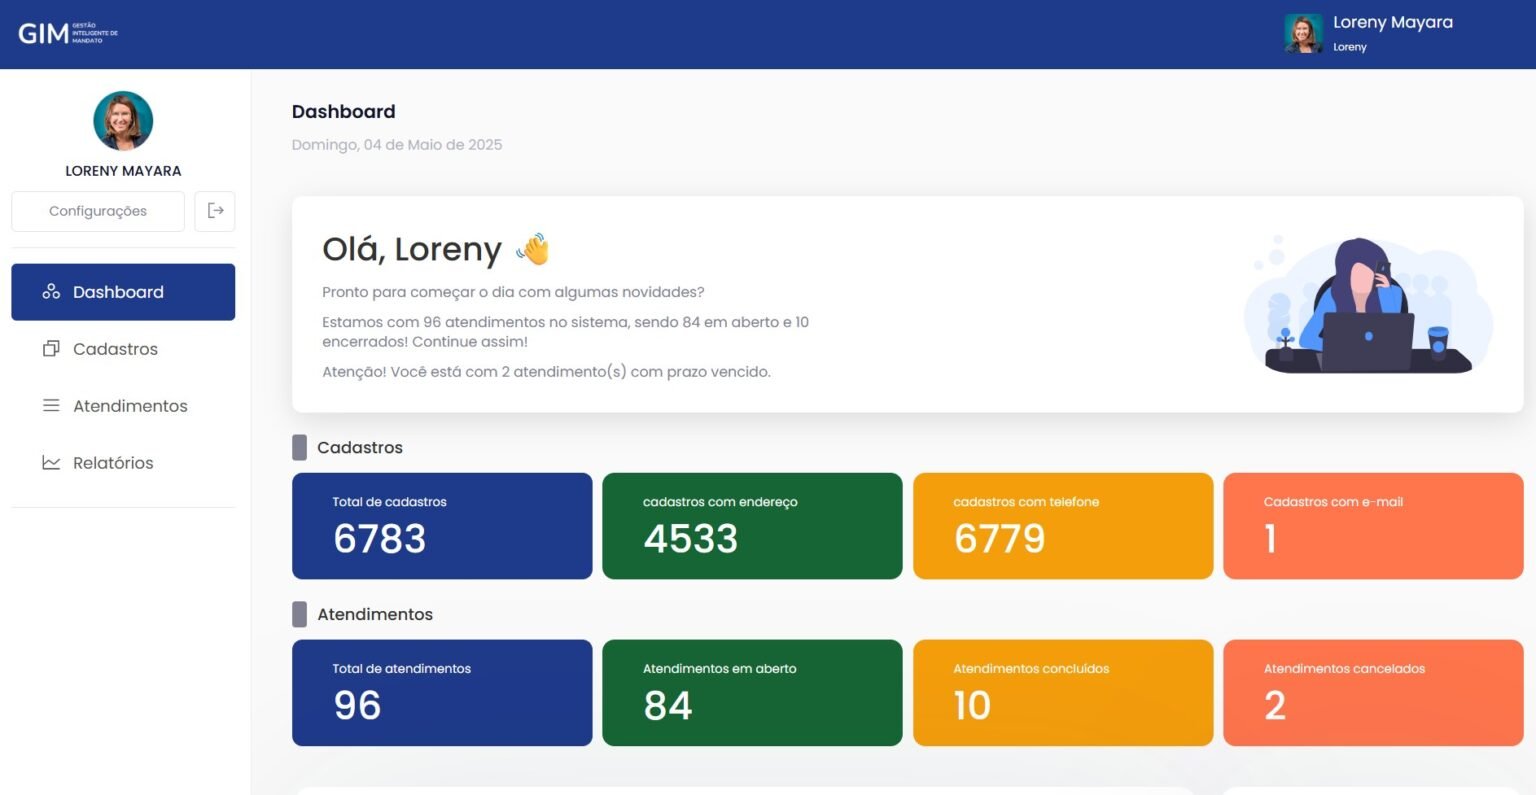Viewport: 1536px width, 795px height.
Task: Click the waving hand emoji
Action: point(533,249)
